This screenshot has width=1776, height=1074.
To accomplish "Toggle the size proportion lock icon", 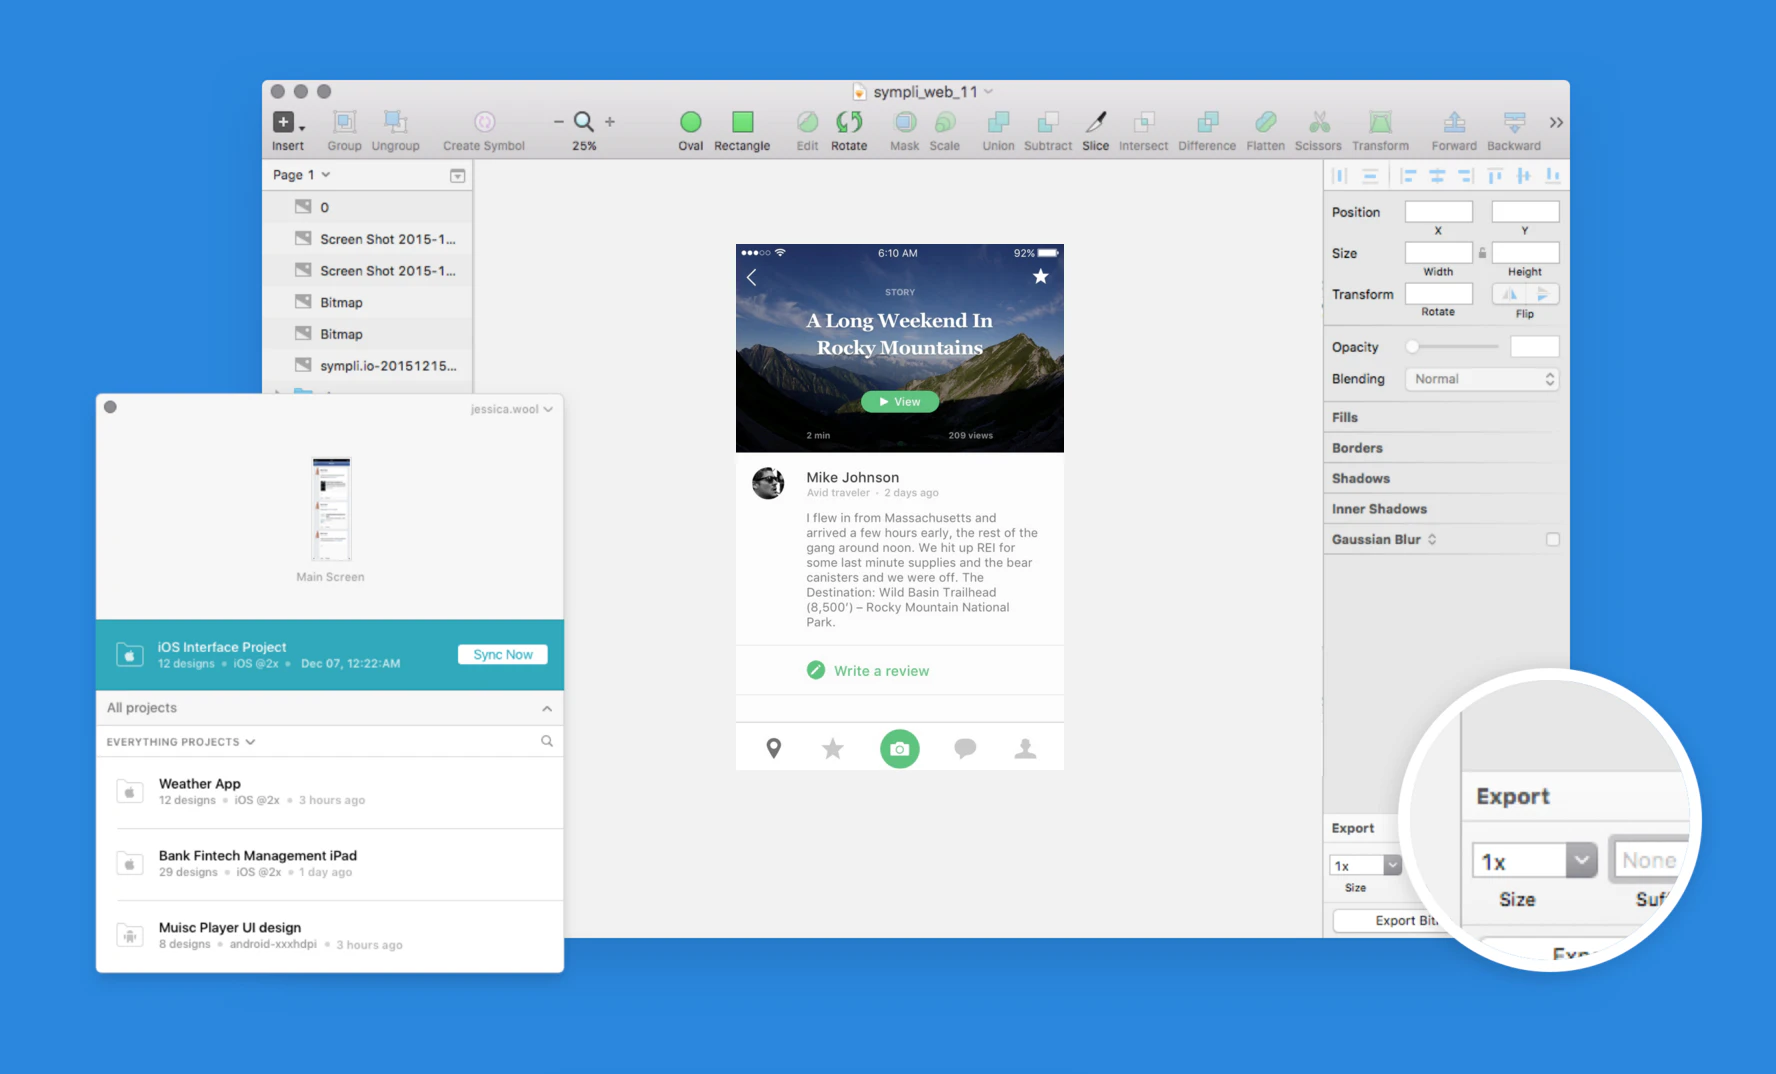I will pos(1482,253).
